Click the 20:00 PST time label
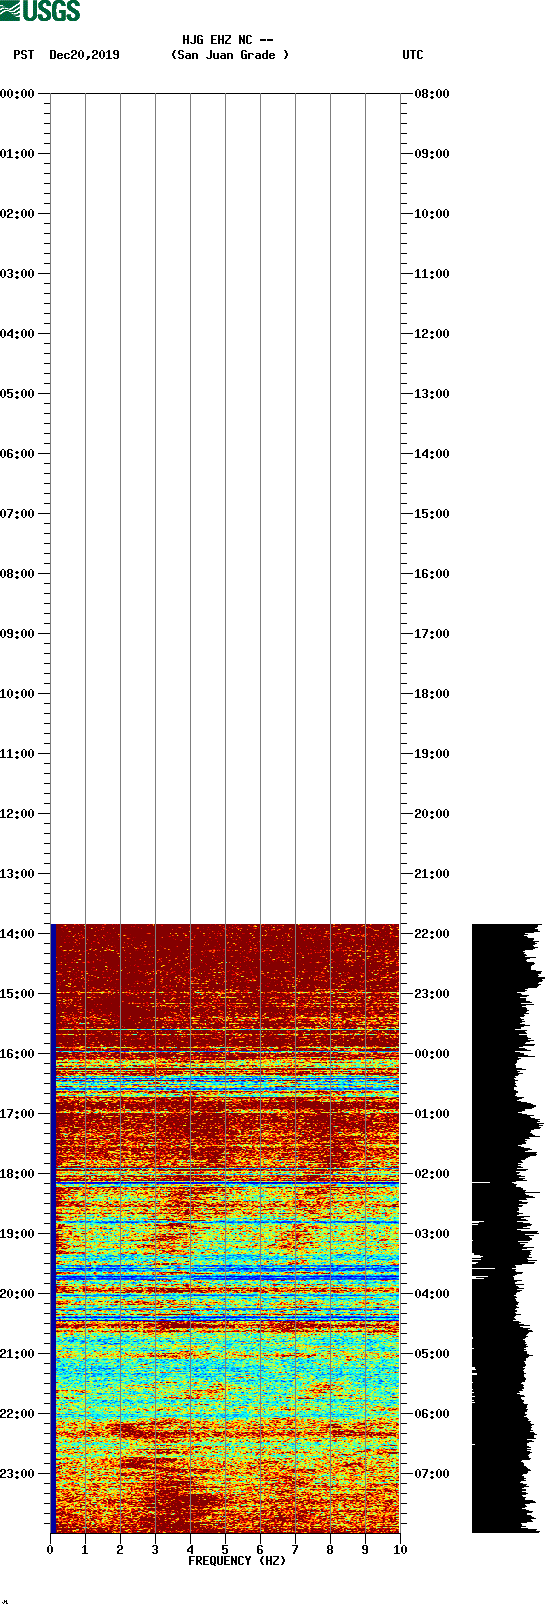Screen dimensions: 552x1613 coord(17,1294)
